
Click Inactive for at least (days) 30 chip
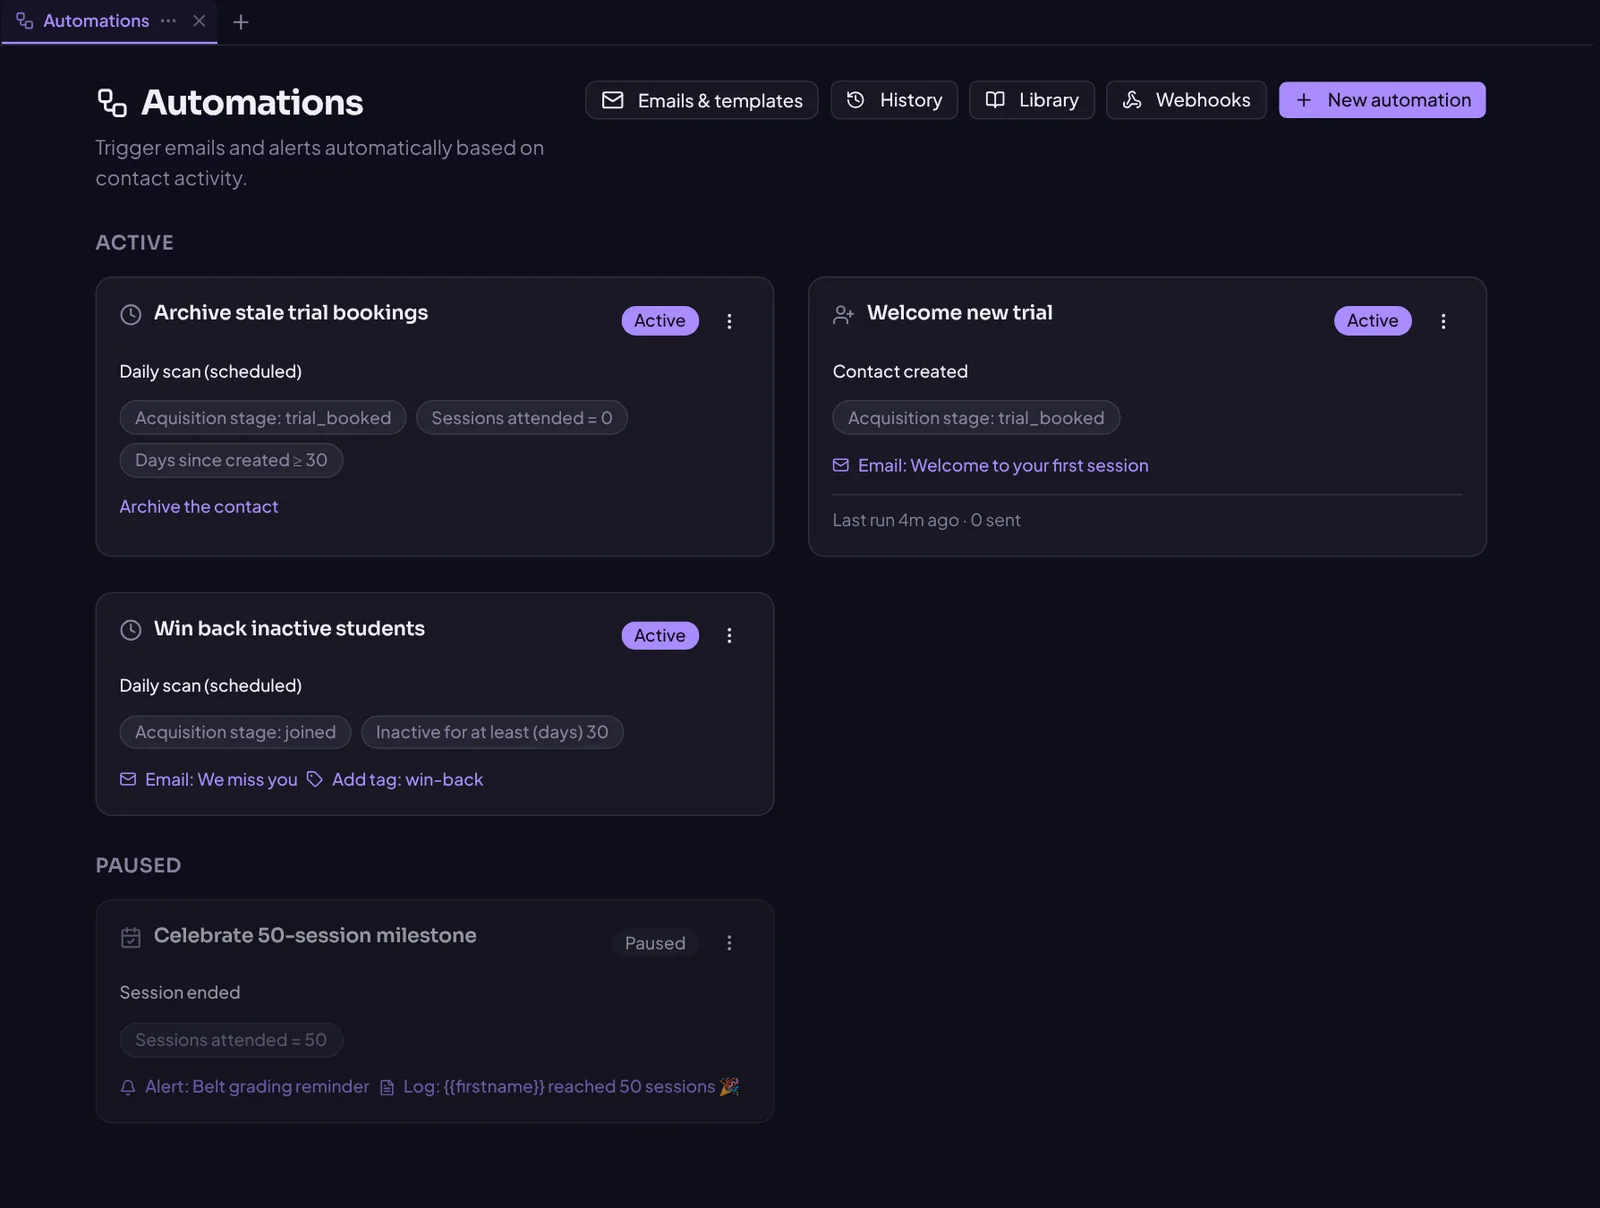(x=492, y=732)
